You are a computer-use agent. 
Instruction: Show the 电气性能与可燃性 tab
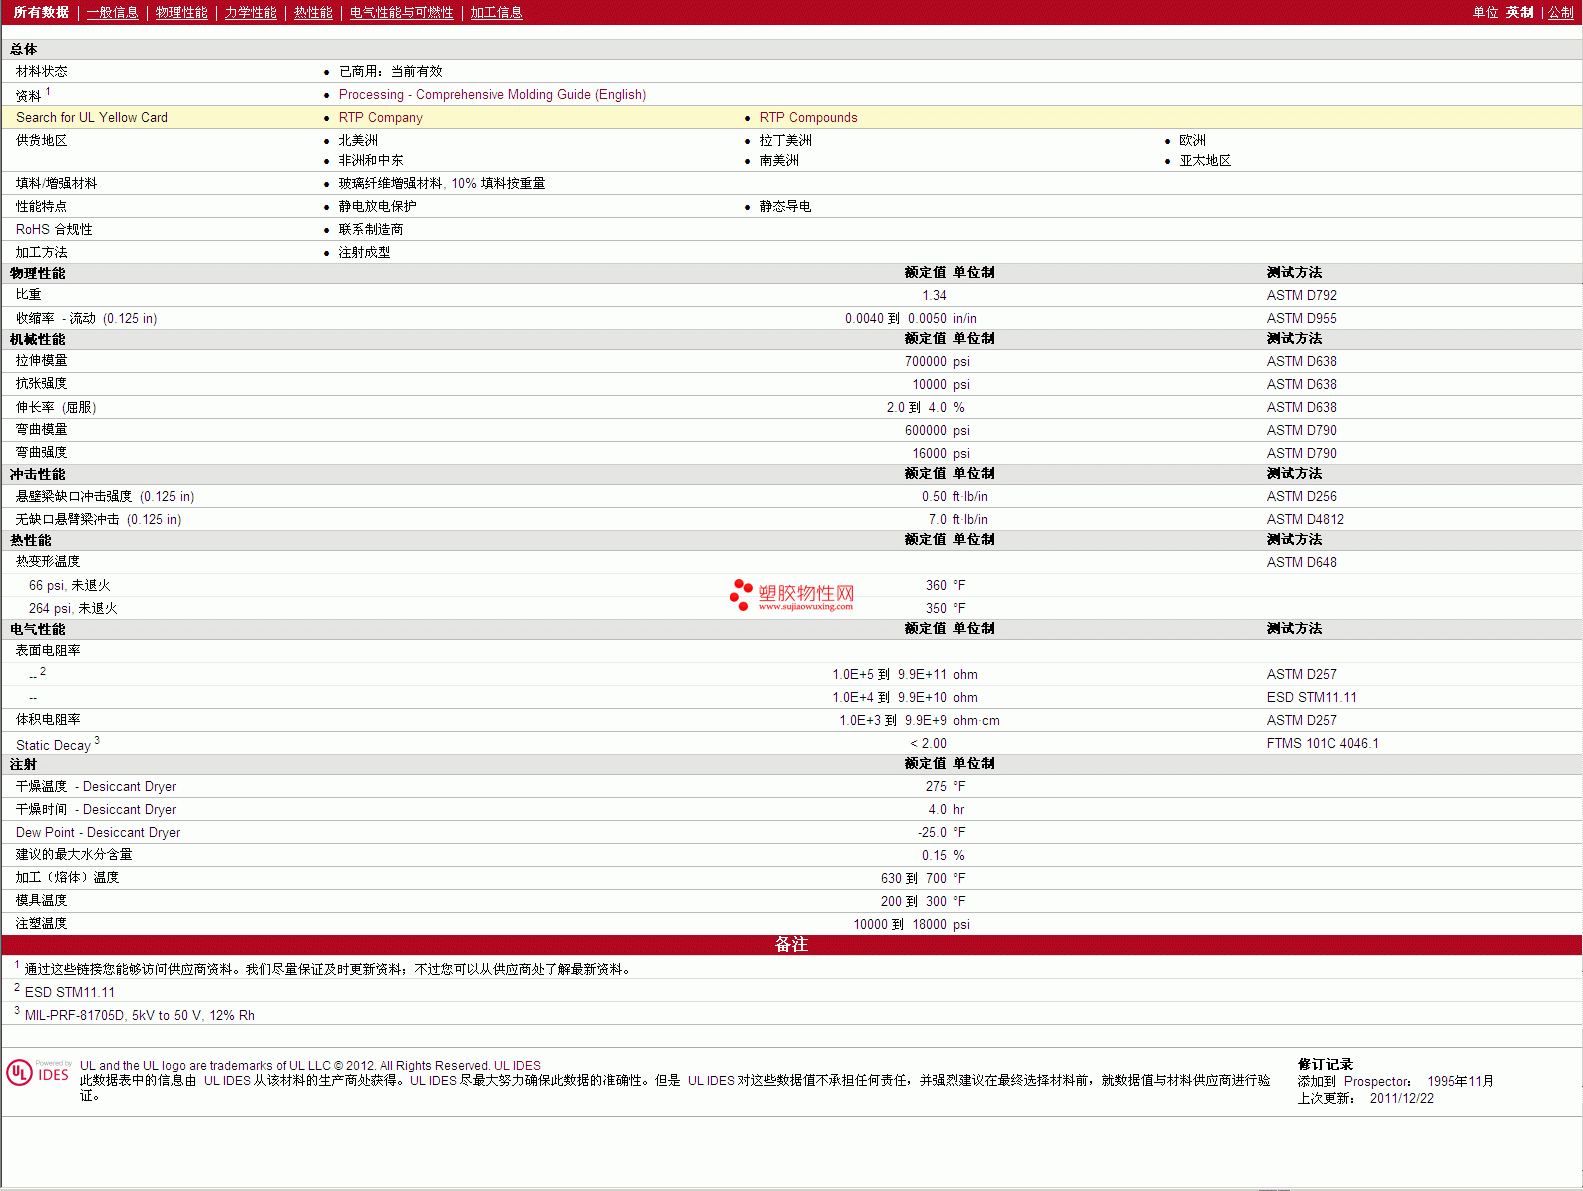pyautogui.click(x=401, y=12)
